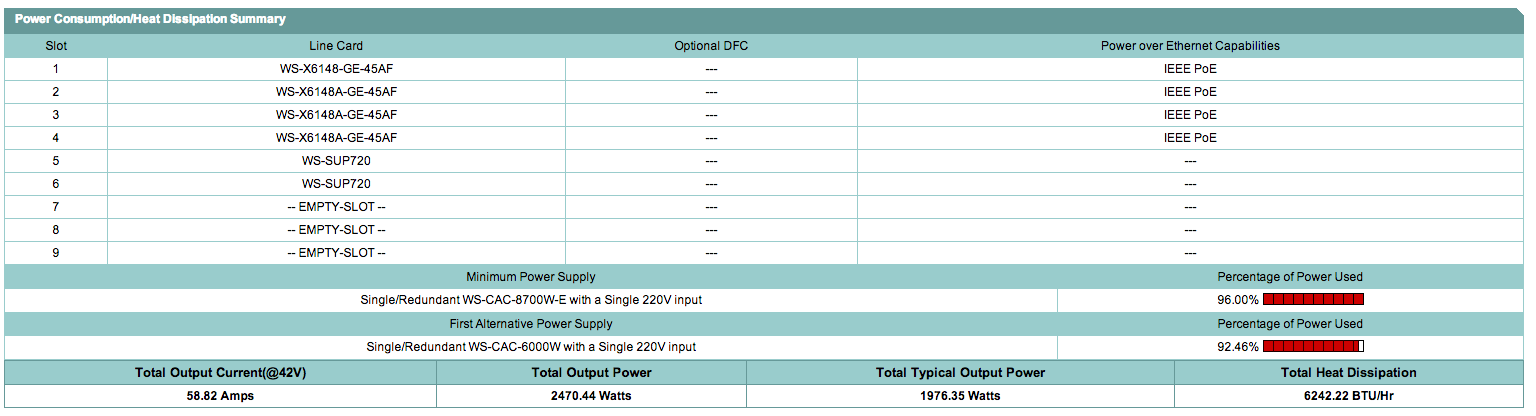Select the First Alternative Power Supply heading
Image resolution: width=1536 pixels, height=416 pixels.
click(x=530, y=324)
